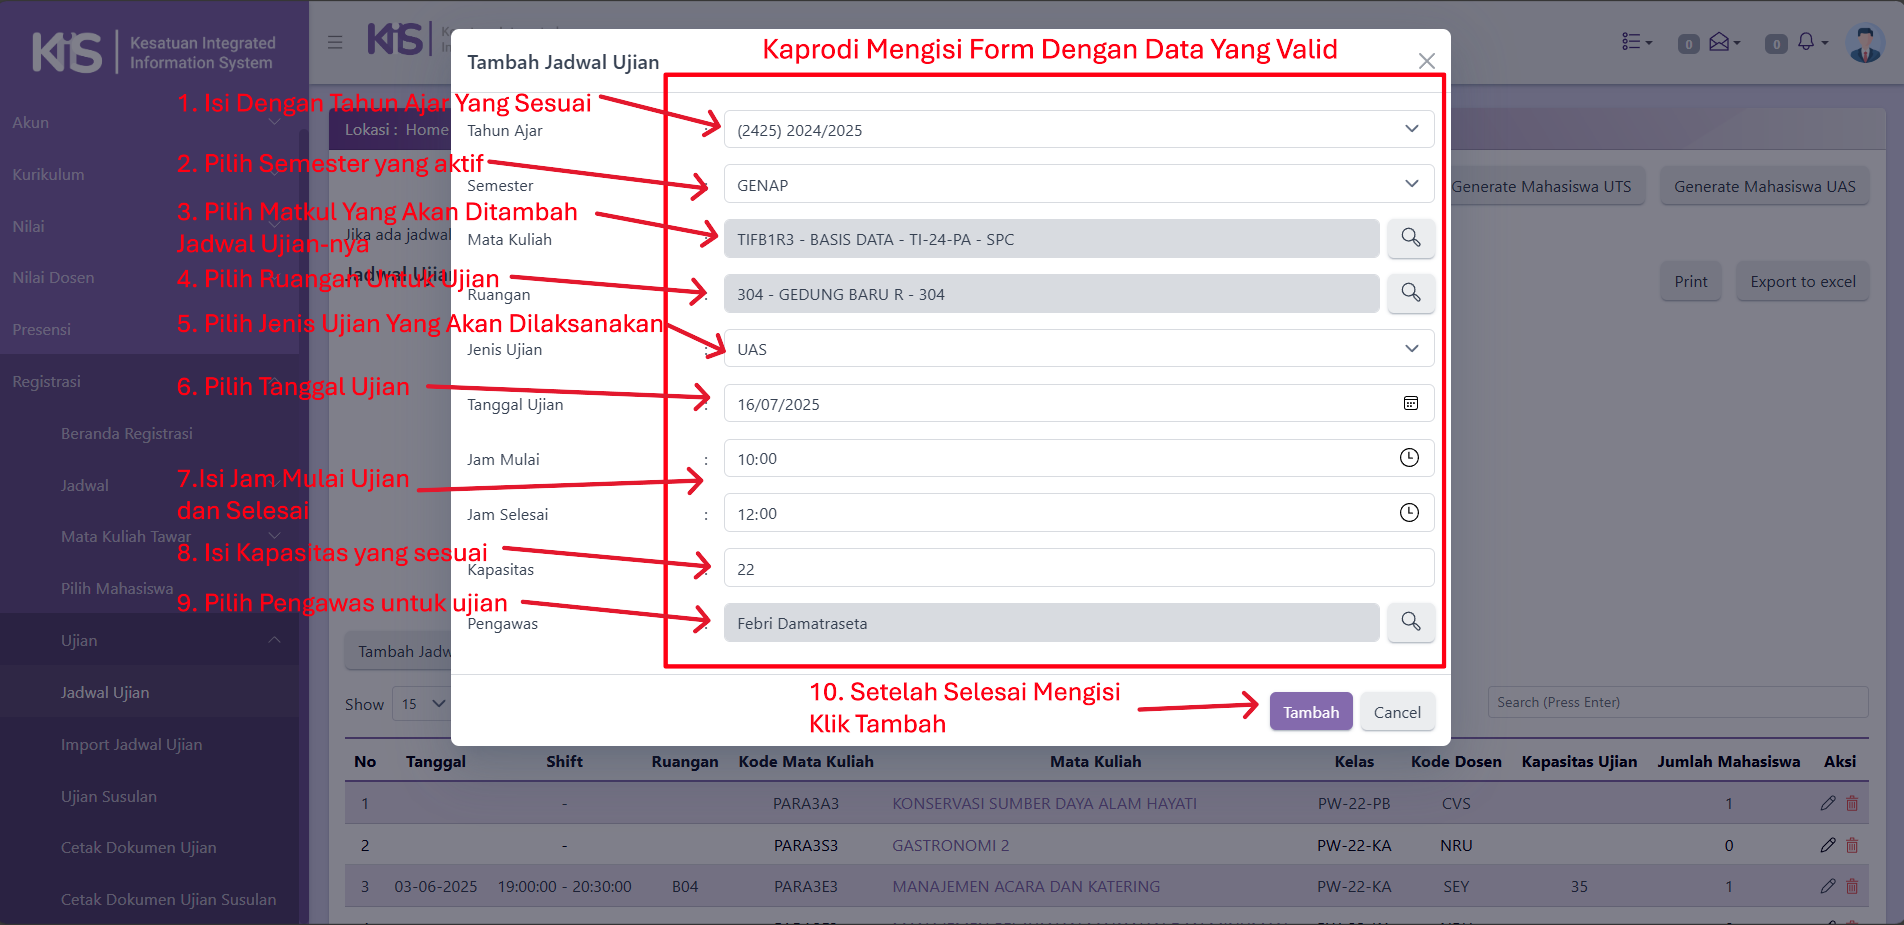
Task: Click the Jam Selesai clock icon
Action: [x=1408, y=513]
